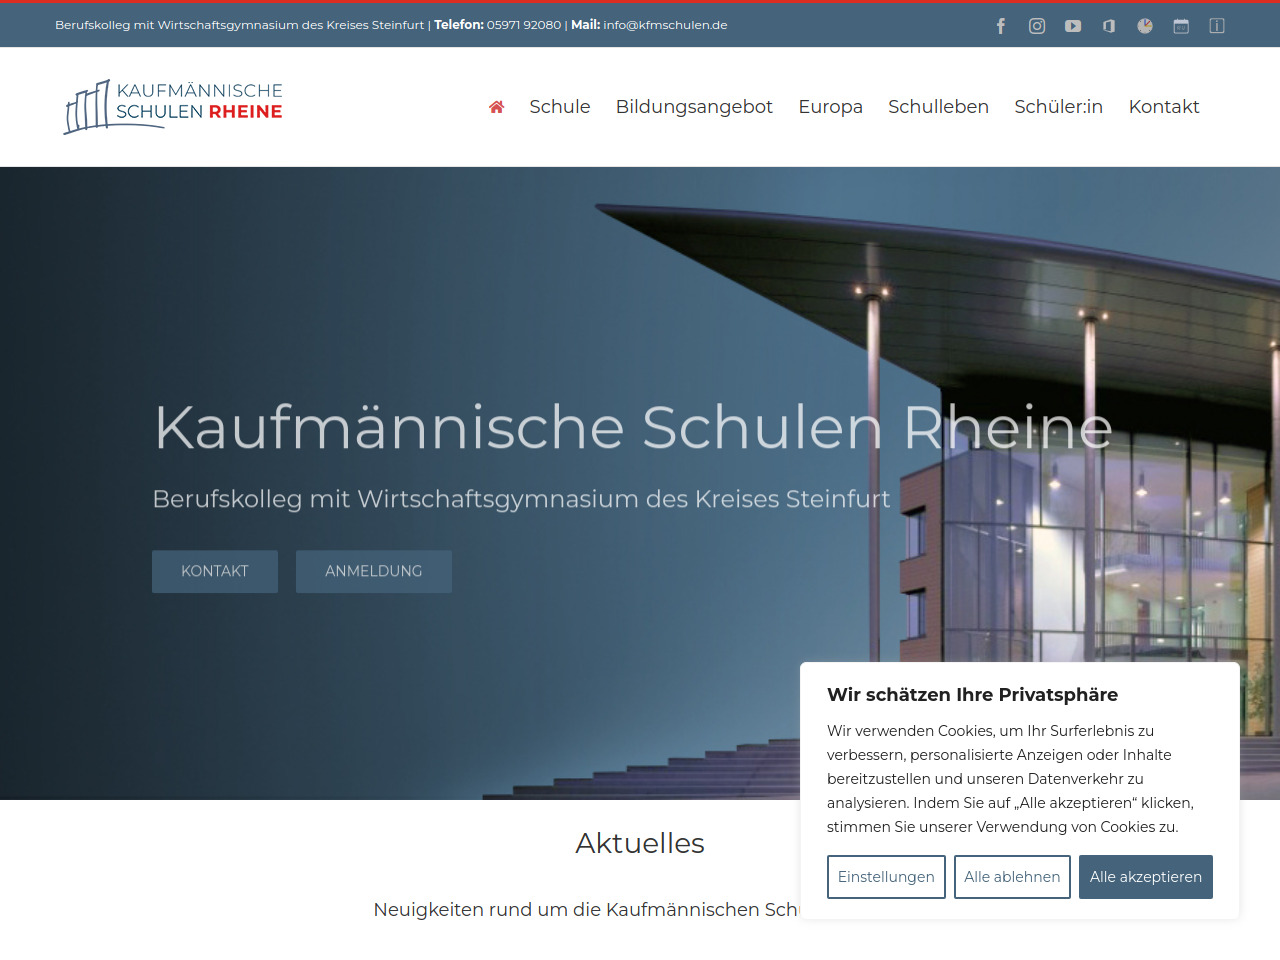Select Kontakt in the navigation bar
The width and height of the screenshot is (1280, 960).
pyautogui.click(x=1163, y=107)
